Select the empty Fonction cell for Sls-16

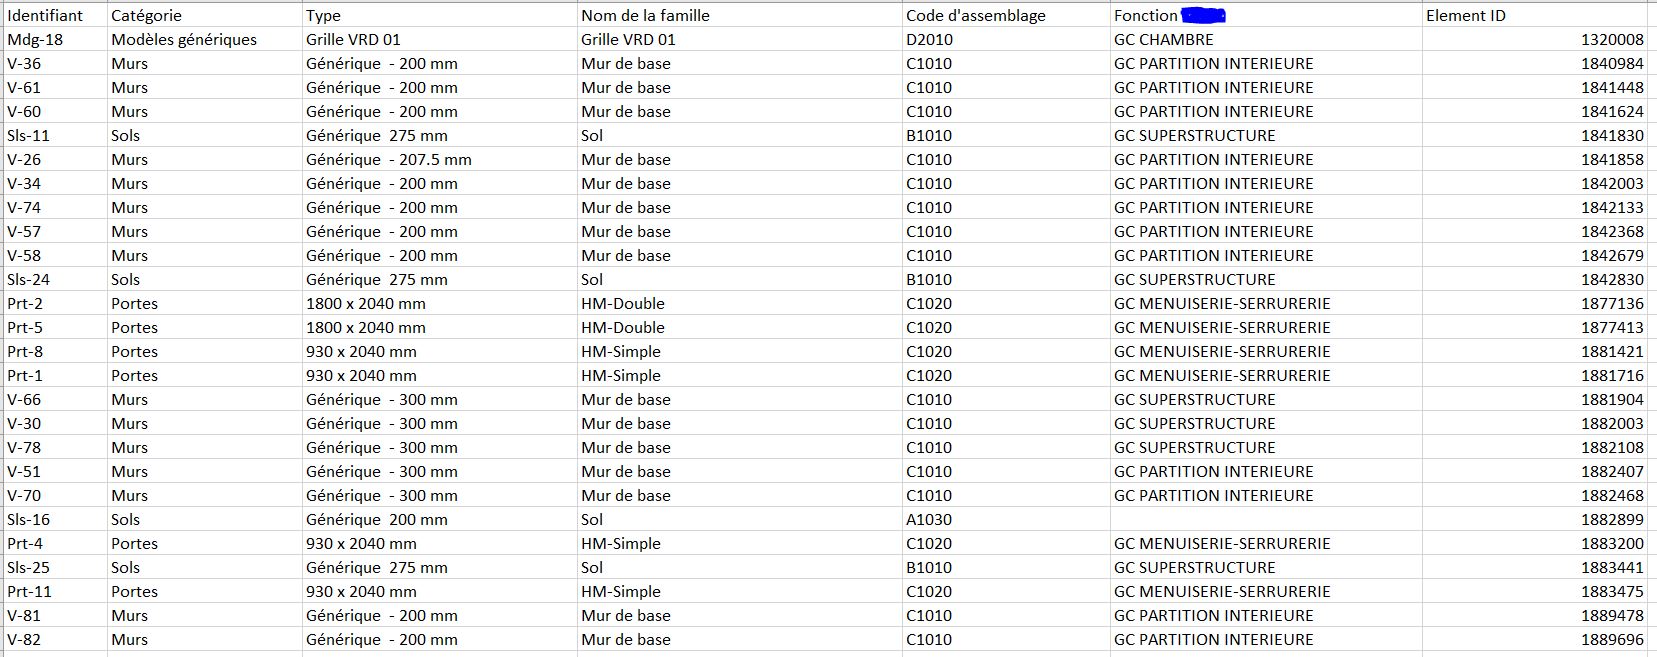1265,519
